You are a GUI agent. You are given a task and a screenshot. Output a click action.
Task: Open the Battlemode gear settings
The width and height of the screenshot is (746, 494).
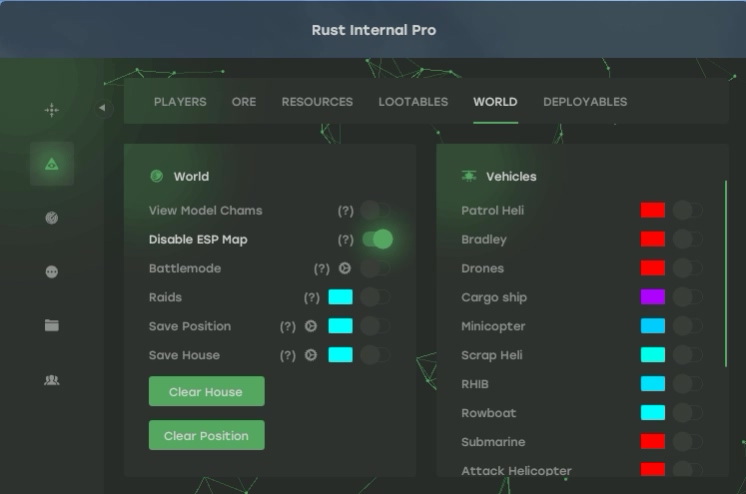345,269
